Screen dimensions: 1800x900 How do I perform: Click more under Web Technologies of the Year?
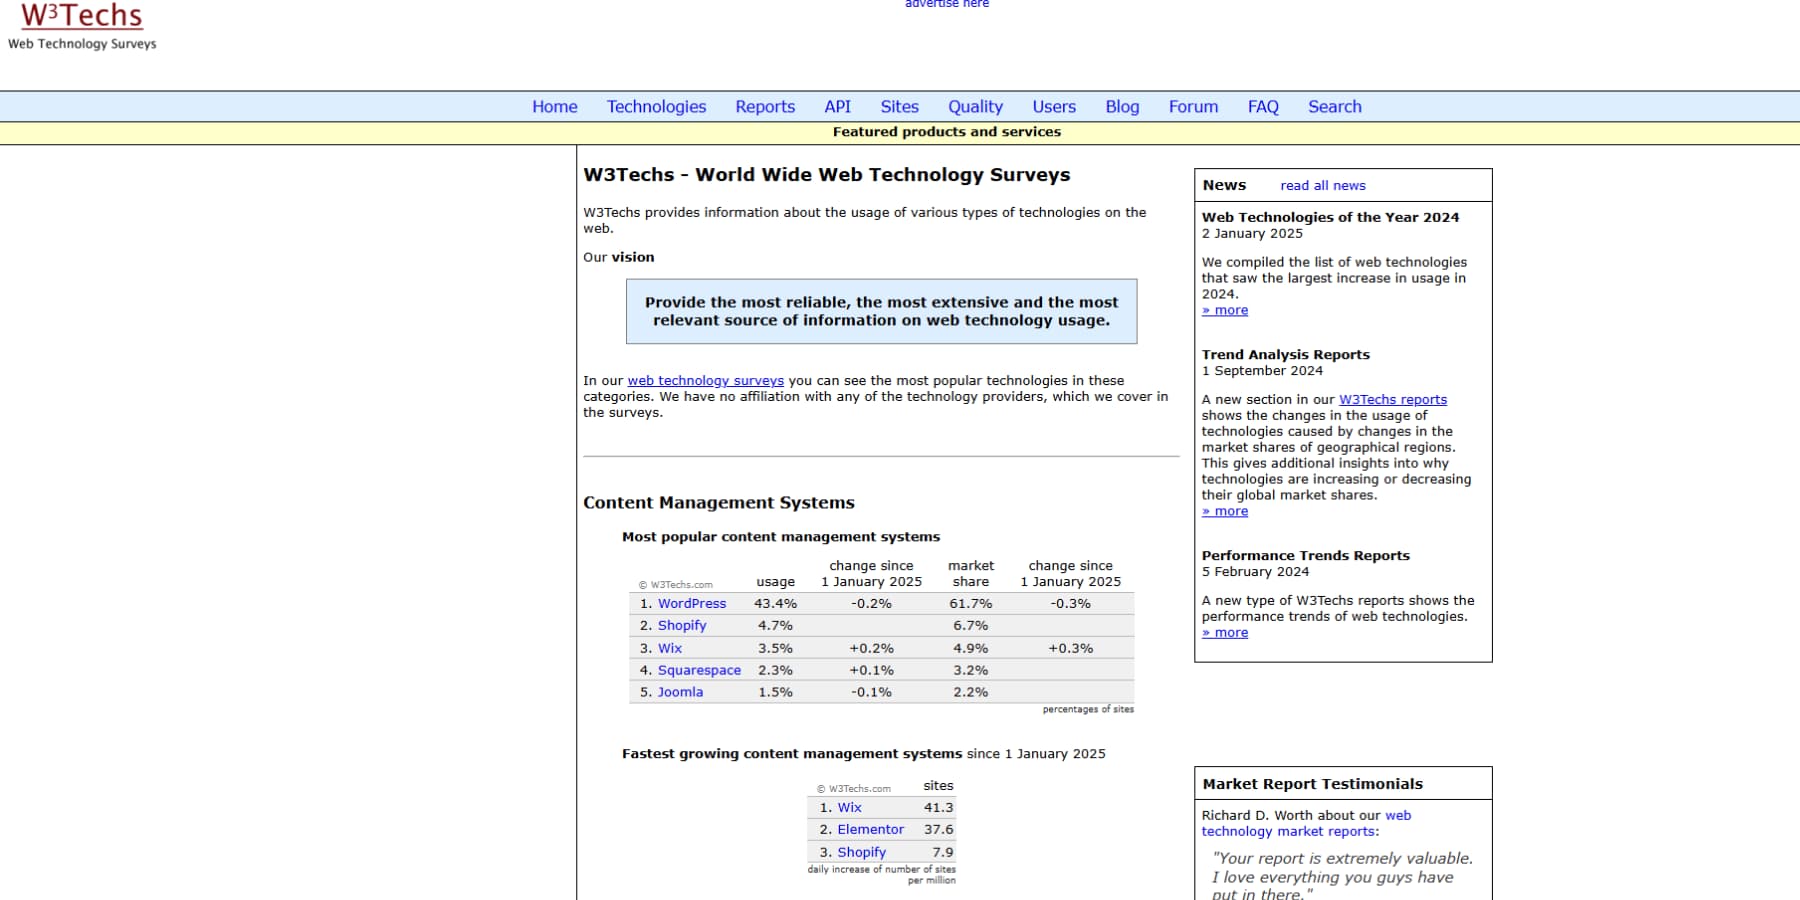1225,310
